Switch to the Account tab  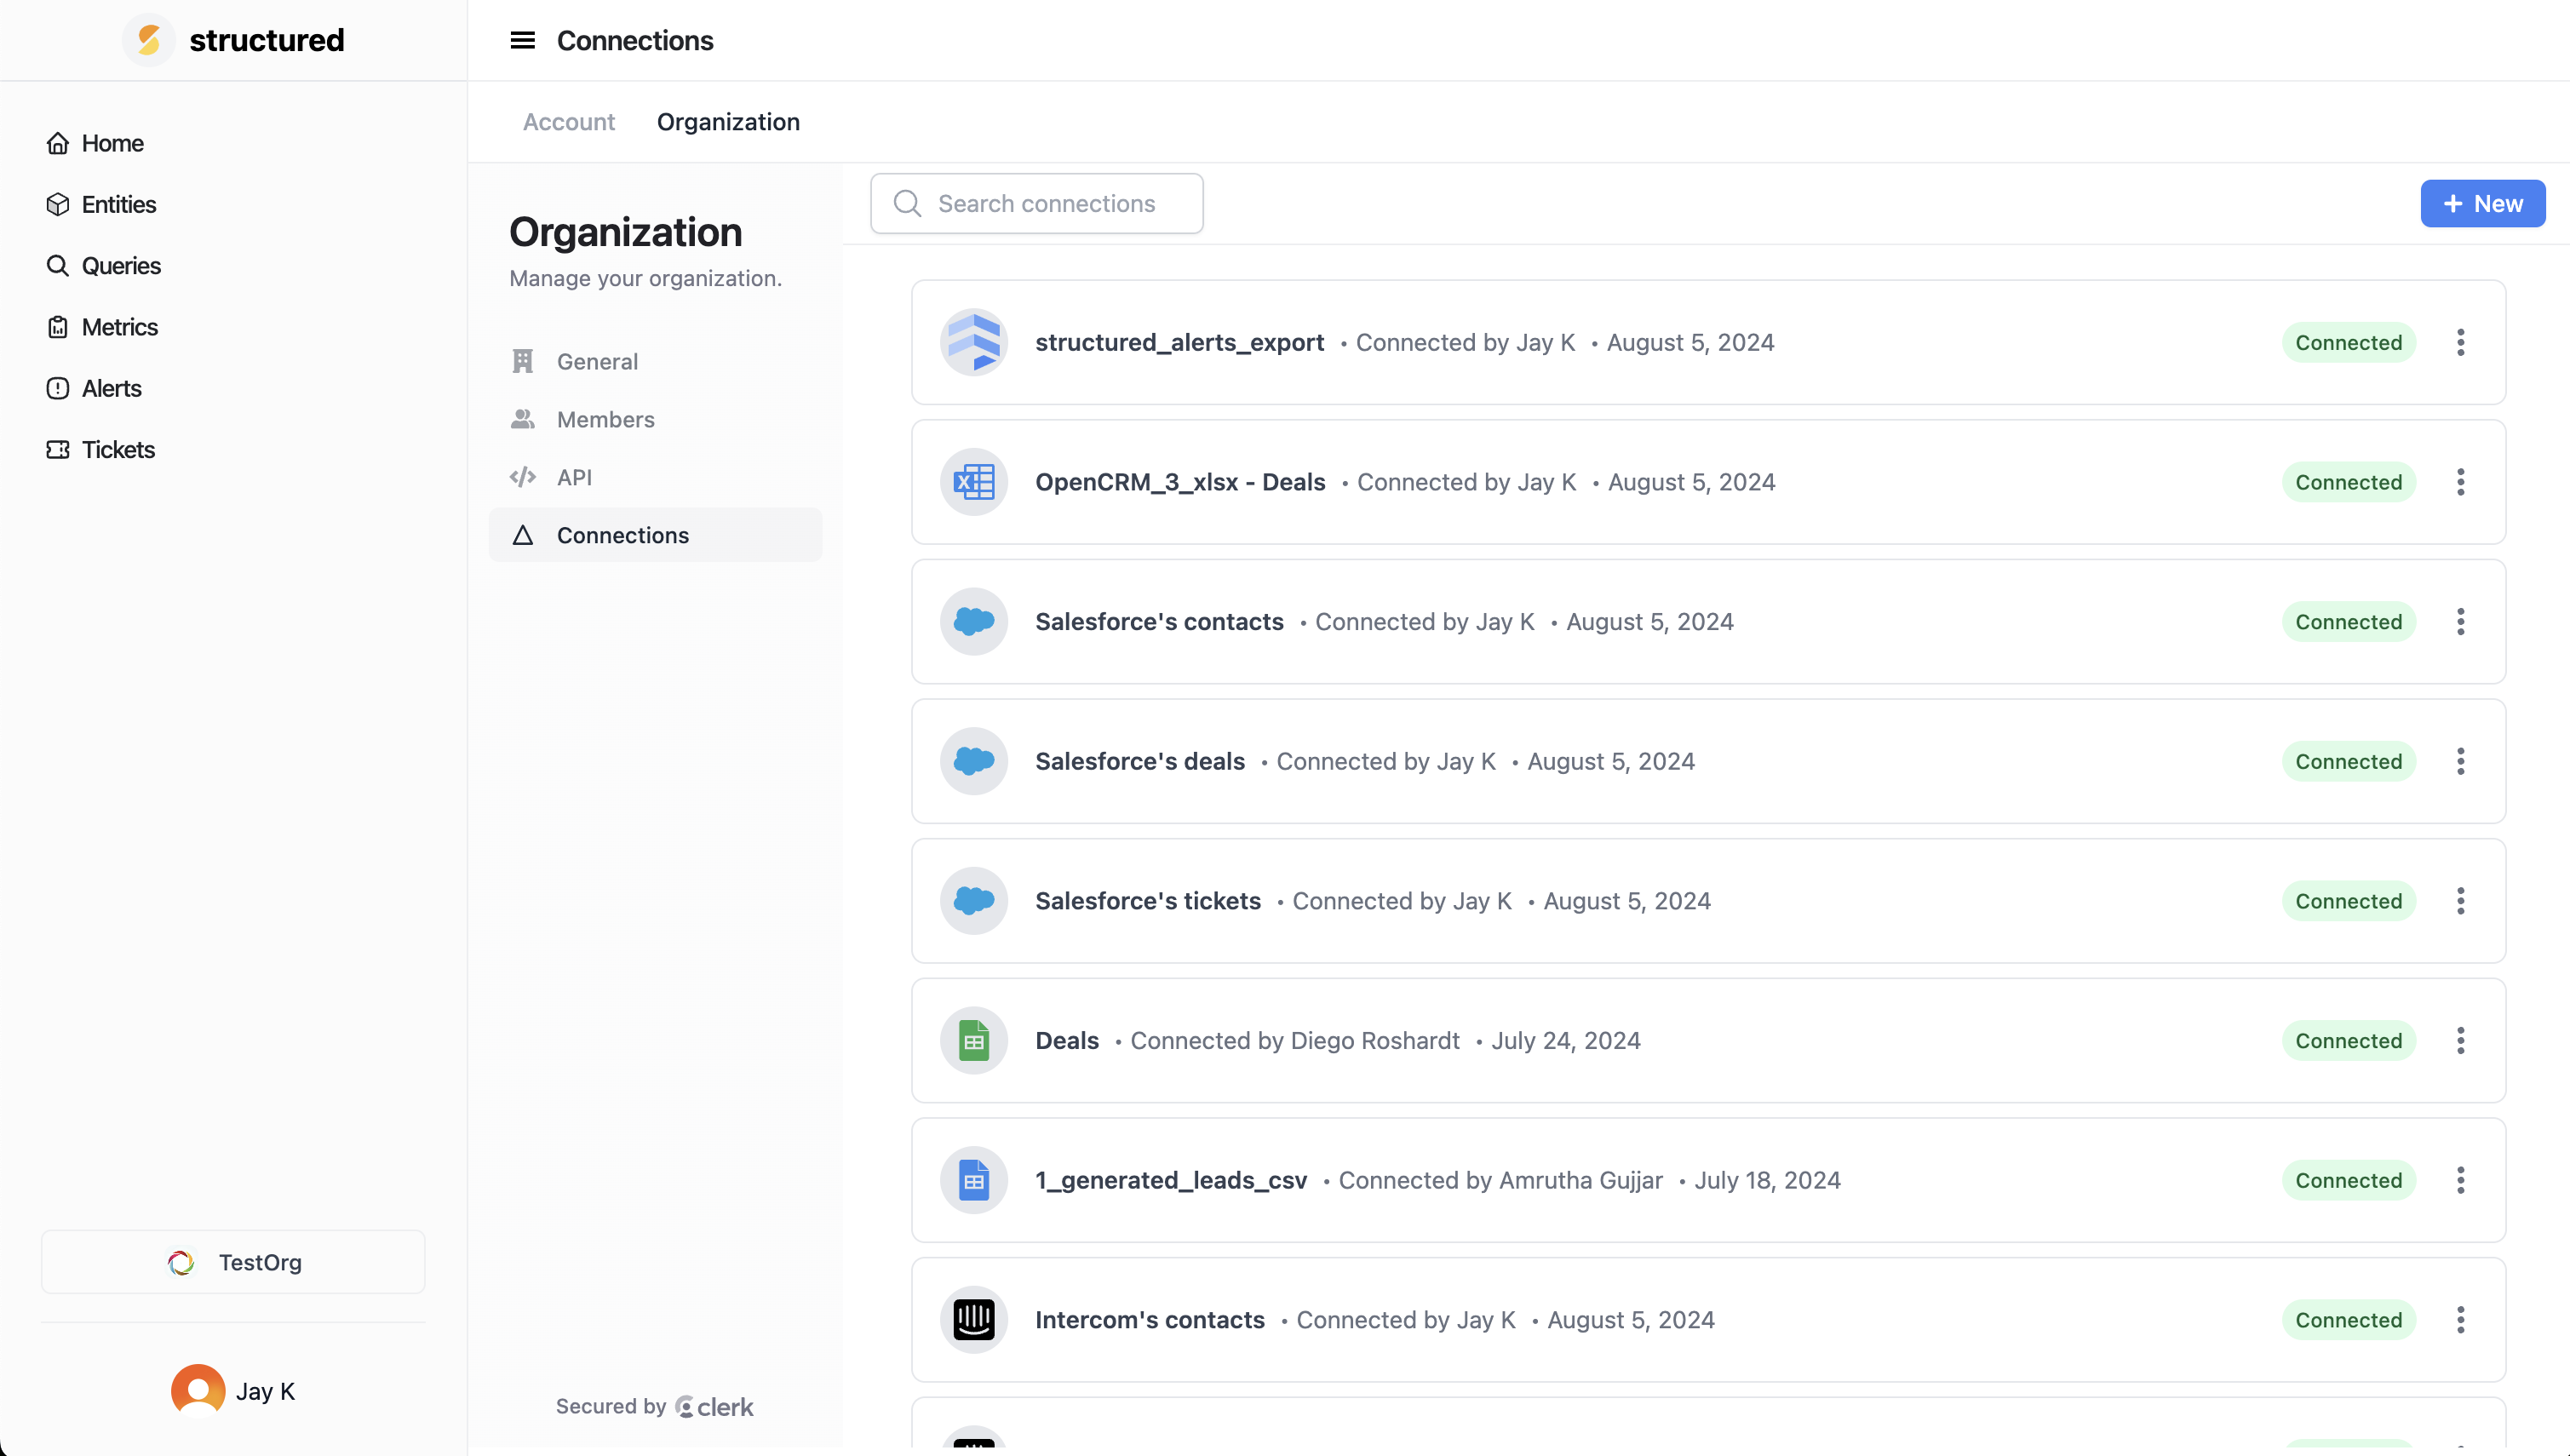click(566, 122)
